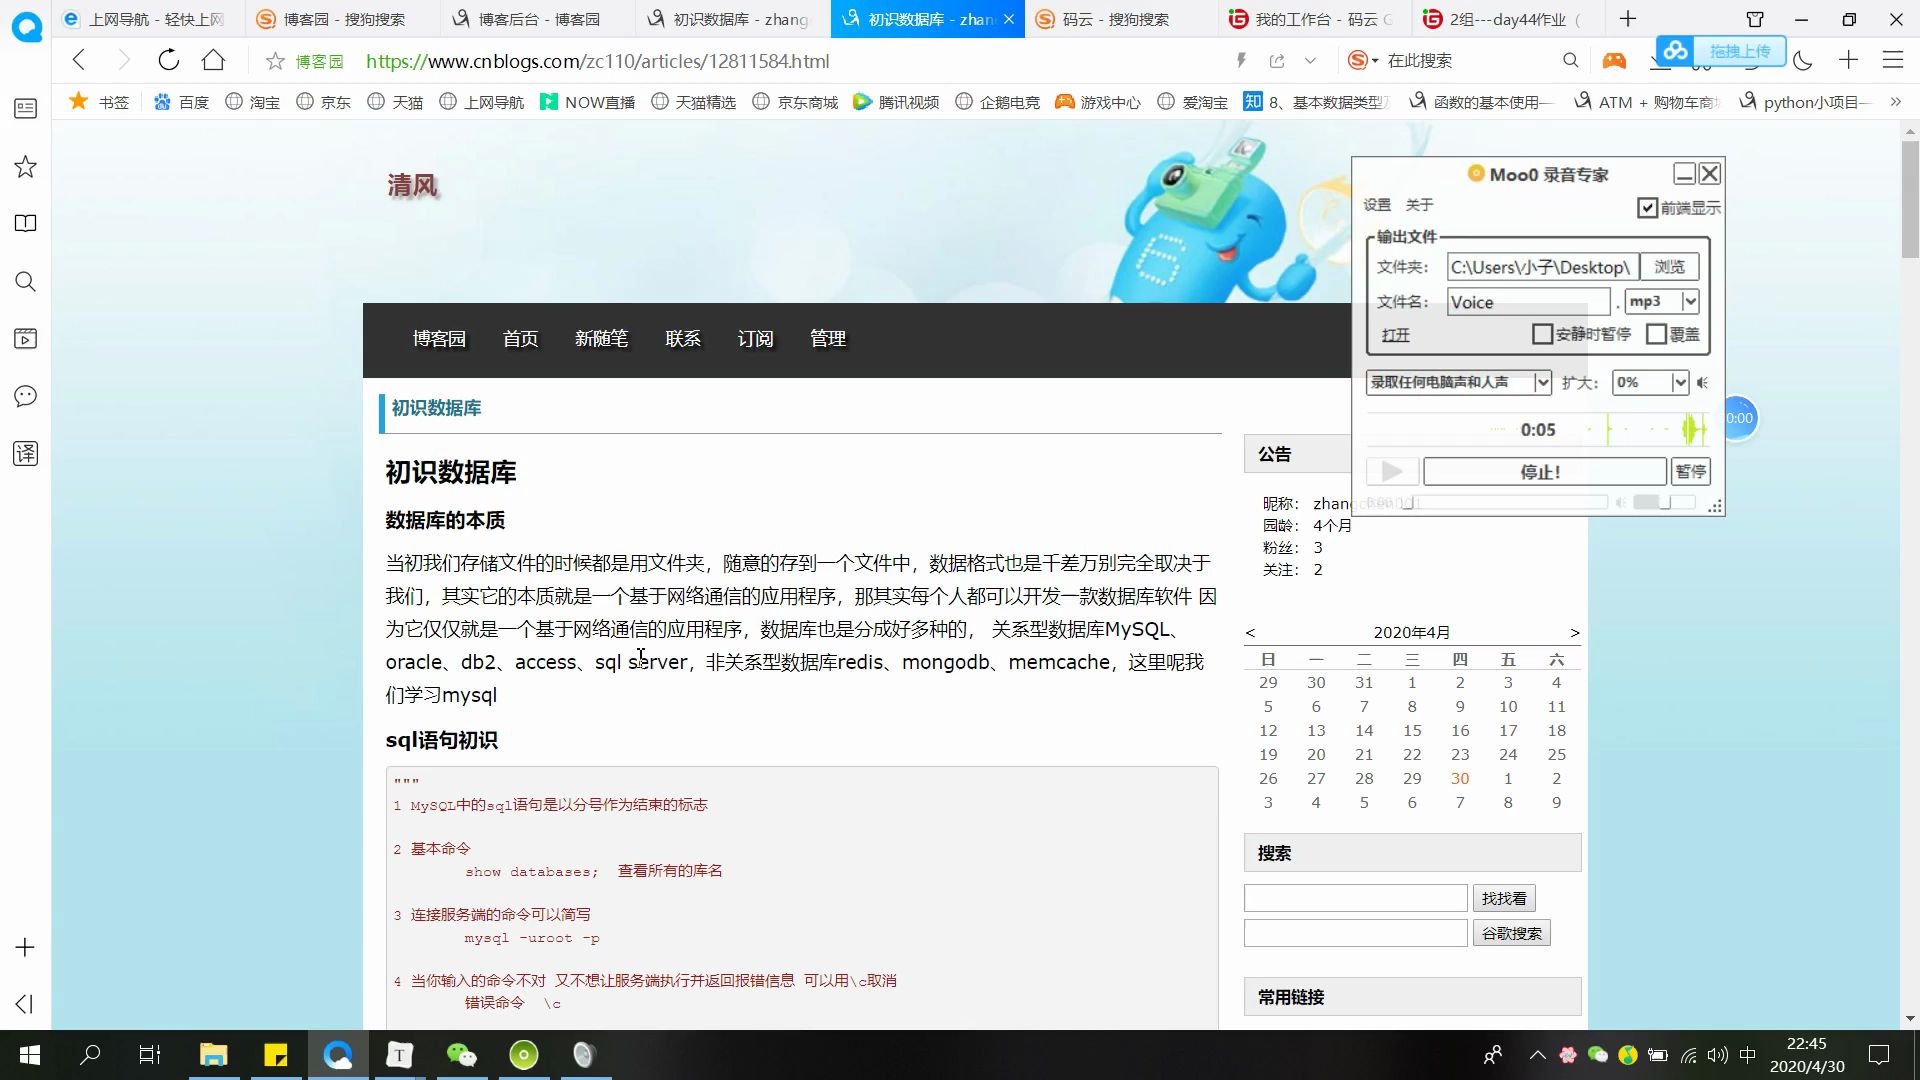Viewport: 1920px width, 1080px height.
Task: Open sidebar chat message icon
Action: point(25,396)
